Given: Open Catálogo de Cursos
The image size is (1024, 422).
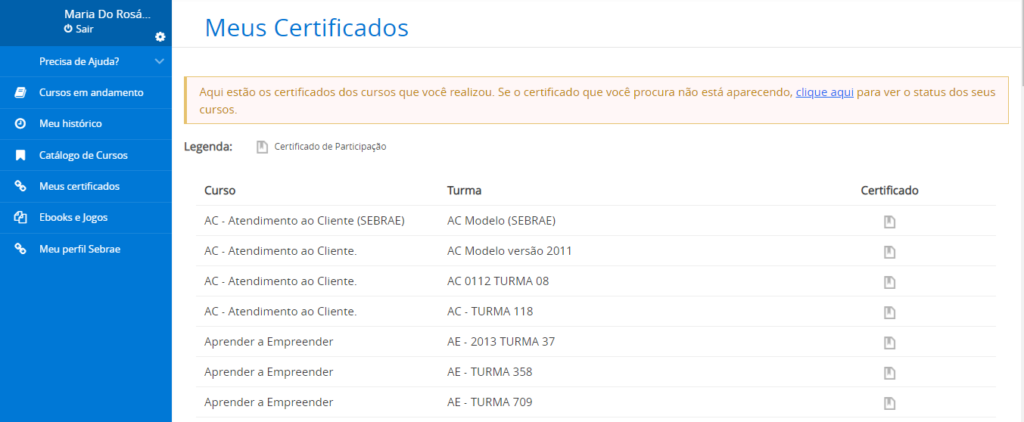Looking at the screenshot, I should (x=86, y=155).
